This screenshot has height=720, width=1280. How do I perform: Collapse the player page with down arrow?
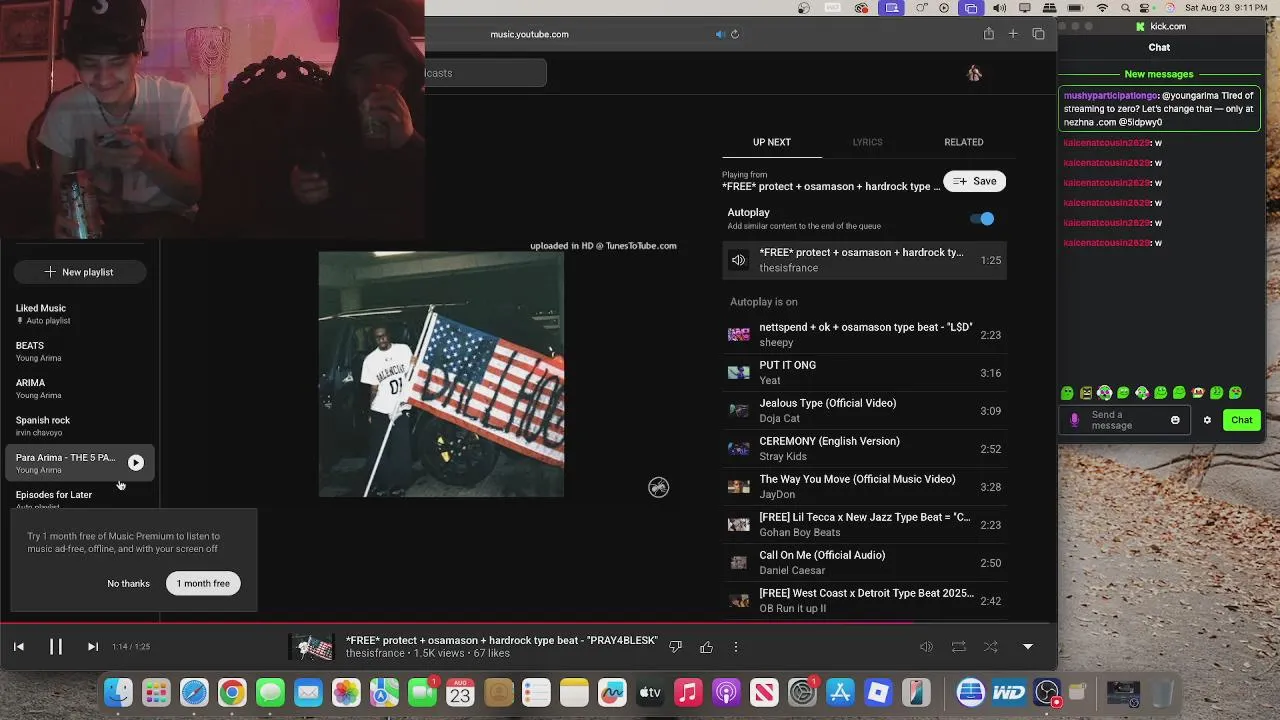point(1028,647)
